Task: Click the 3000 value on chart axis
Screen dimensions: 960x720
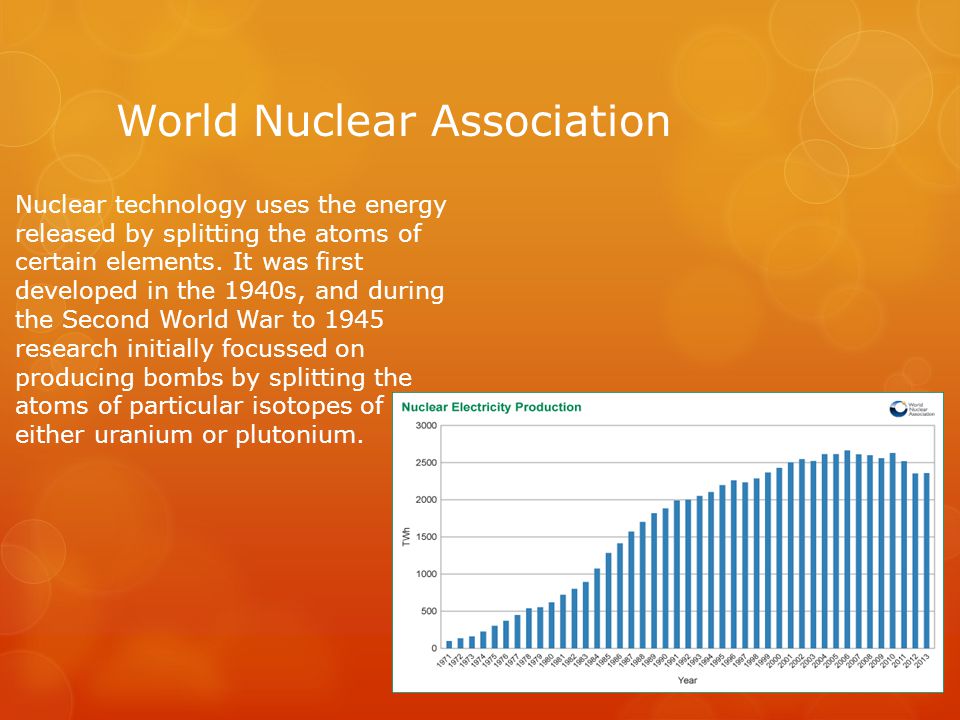Action: (426, 426)
